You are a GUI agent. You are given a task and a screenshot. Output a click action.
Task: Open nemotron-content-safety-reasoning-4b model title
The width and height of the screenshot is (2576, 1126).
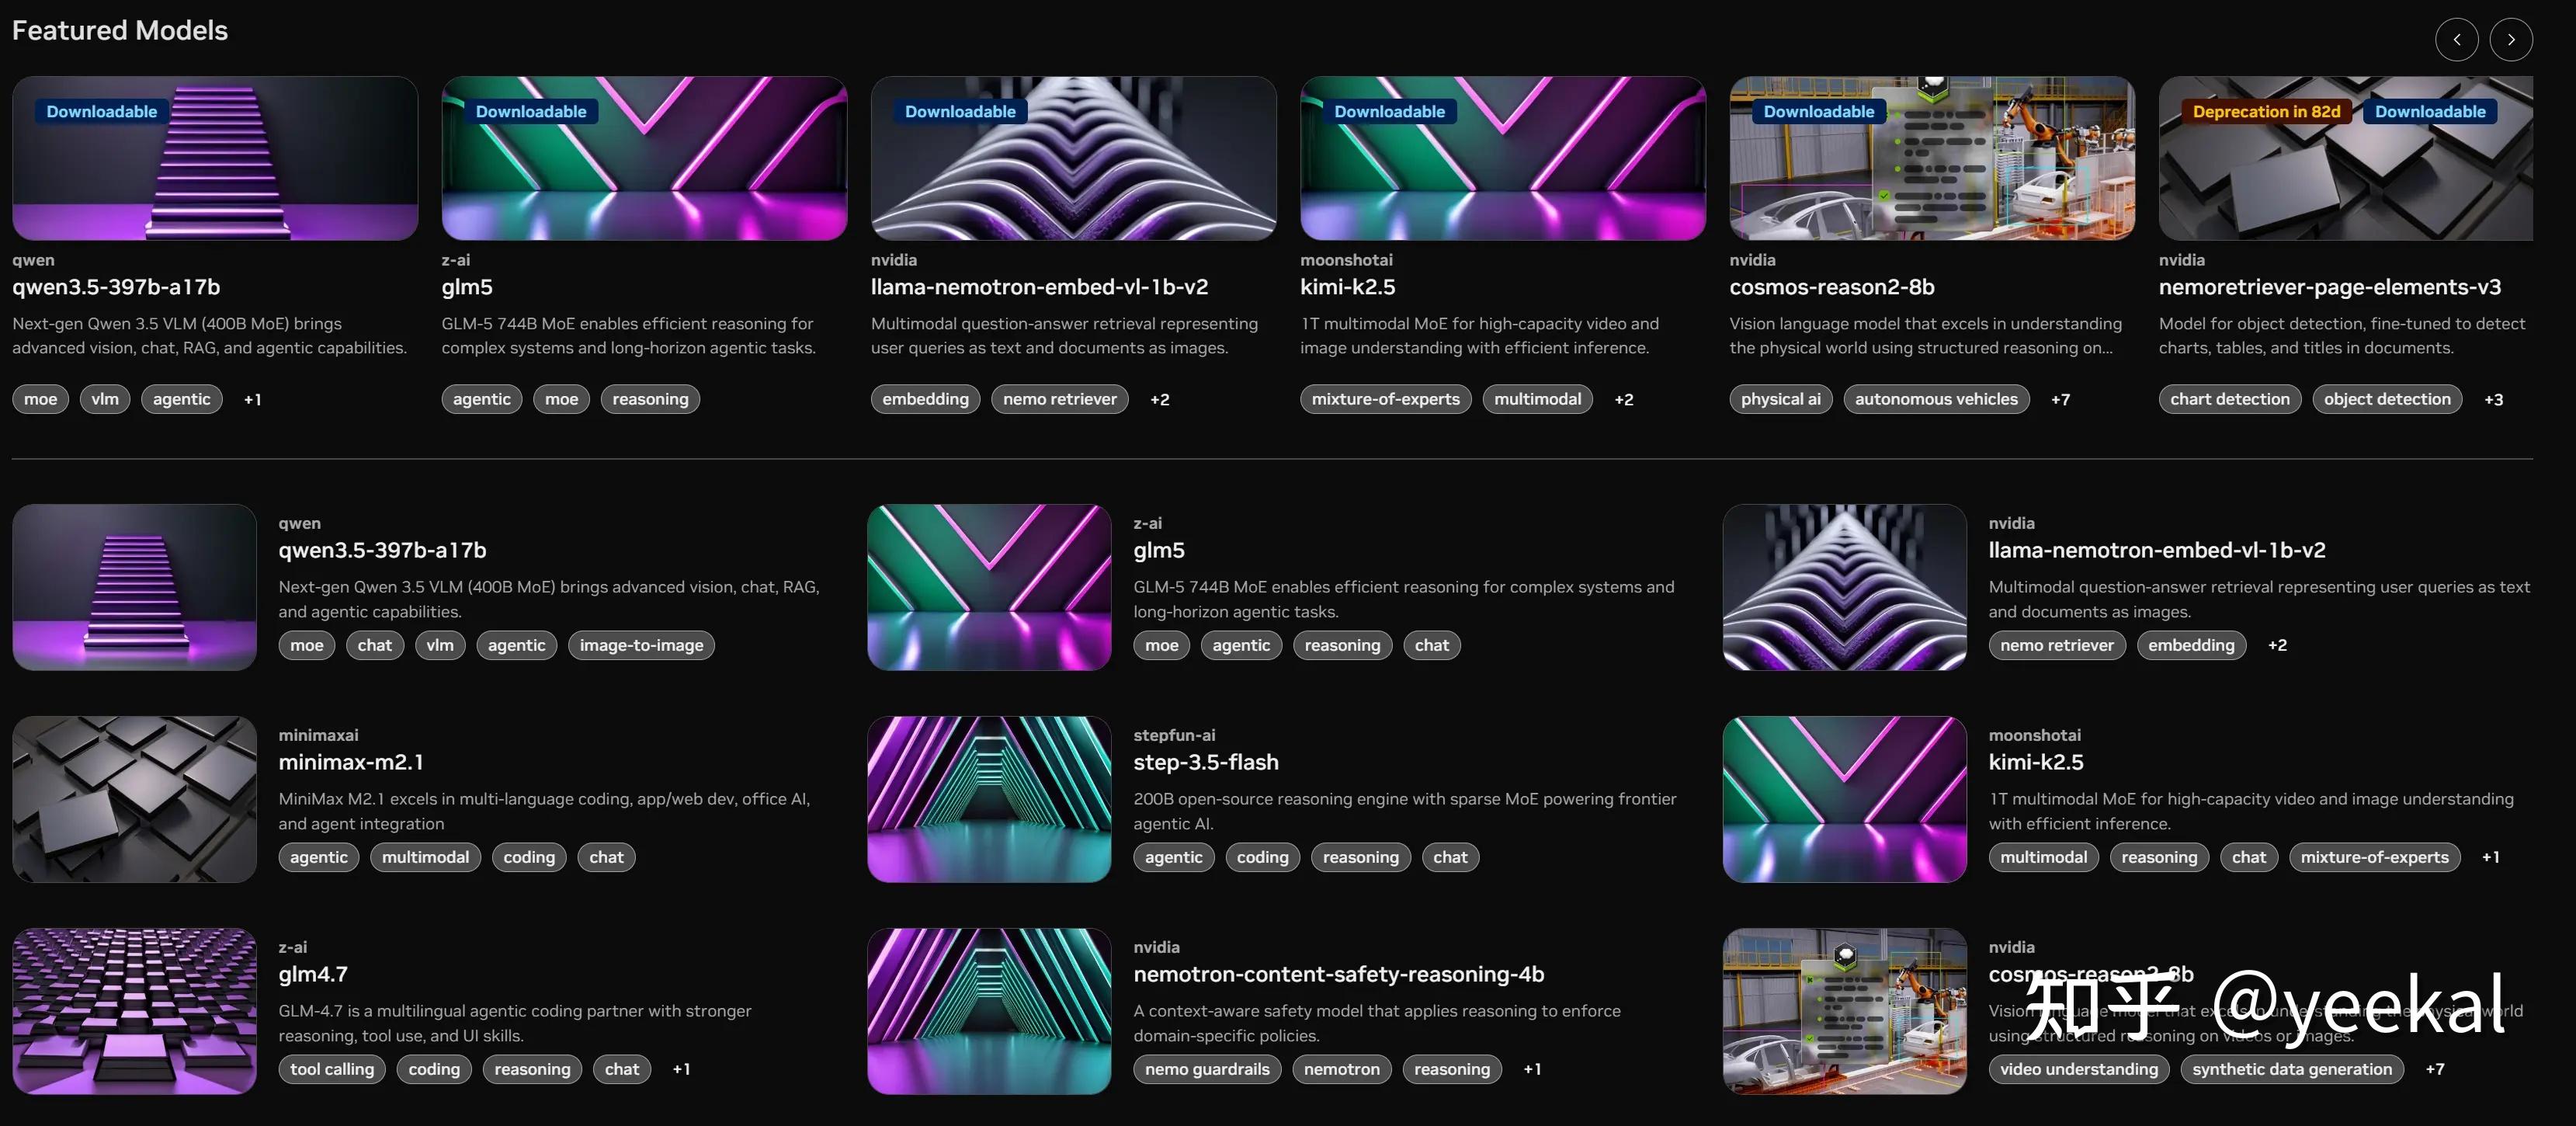(x=1338, y=974)
